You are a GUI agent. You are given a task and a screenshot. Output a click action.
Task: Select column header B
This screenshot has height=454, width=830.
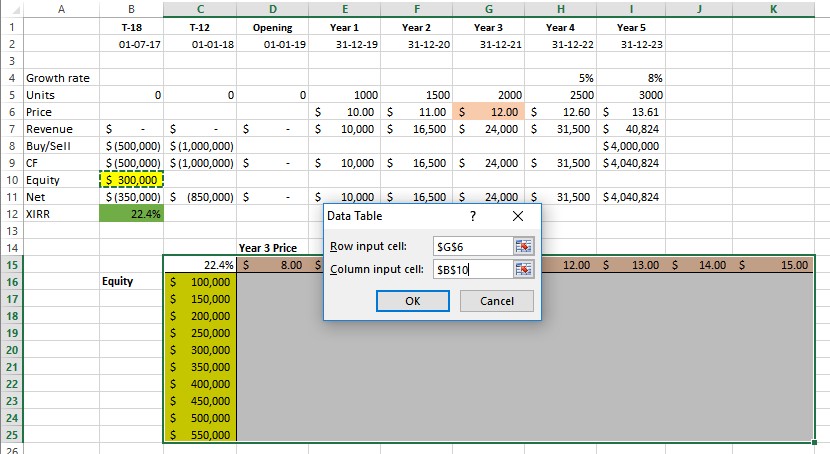coord(131,9)
